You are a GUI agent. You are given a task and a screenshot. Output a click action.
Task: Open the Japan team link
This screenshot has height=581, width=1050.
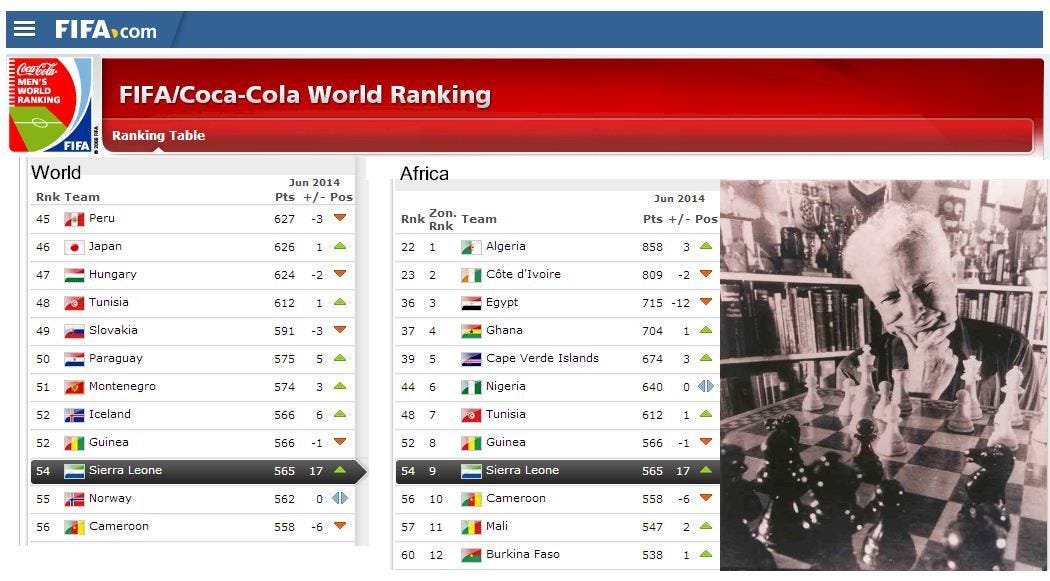coord(105,246)
